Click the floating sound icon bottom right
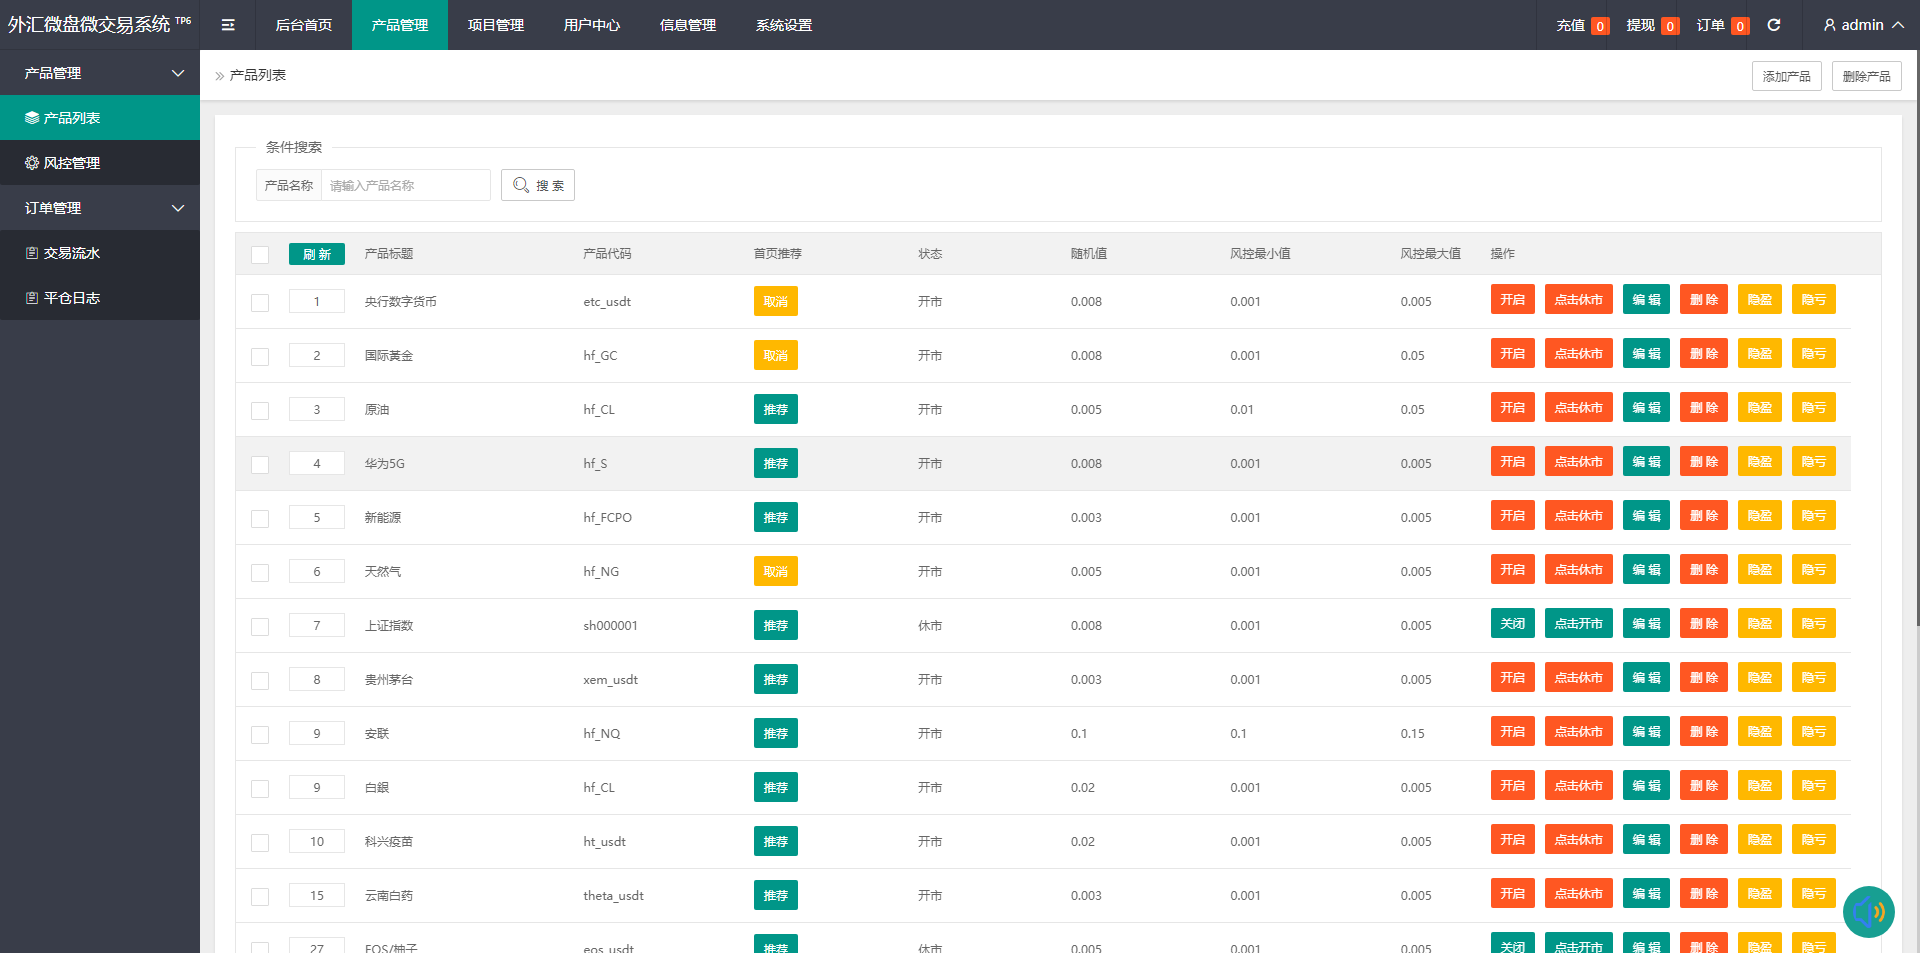 coord(1868,911)
